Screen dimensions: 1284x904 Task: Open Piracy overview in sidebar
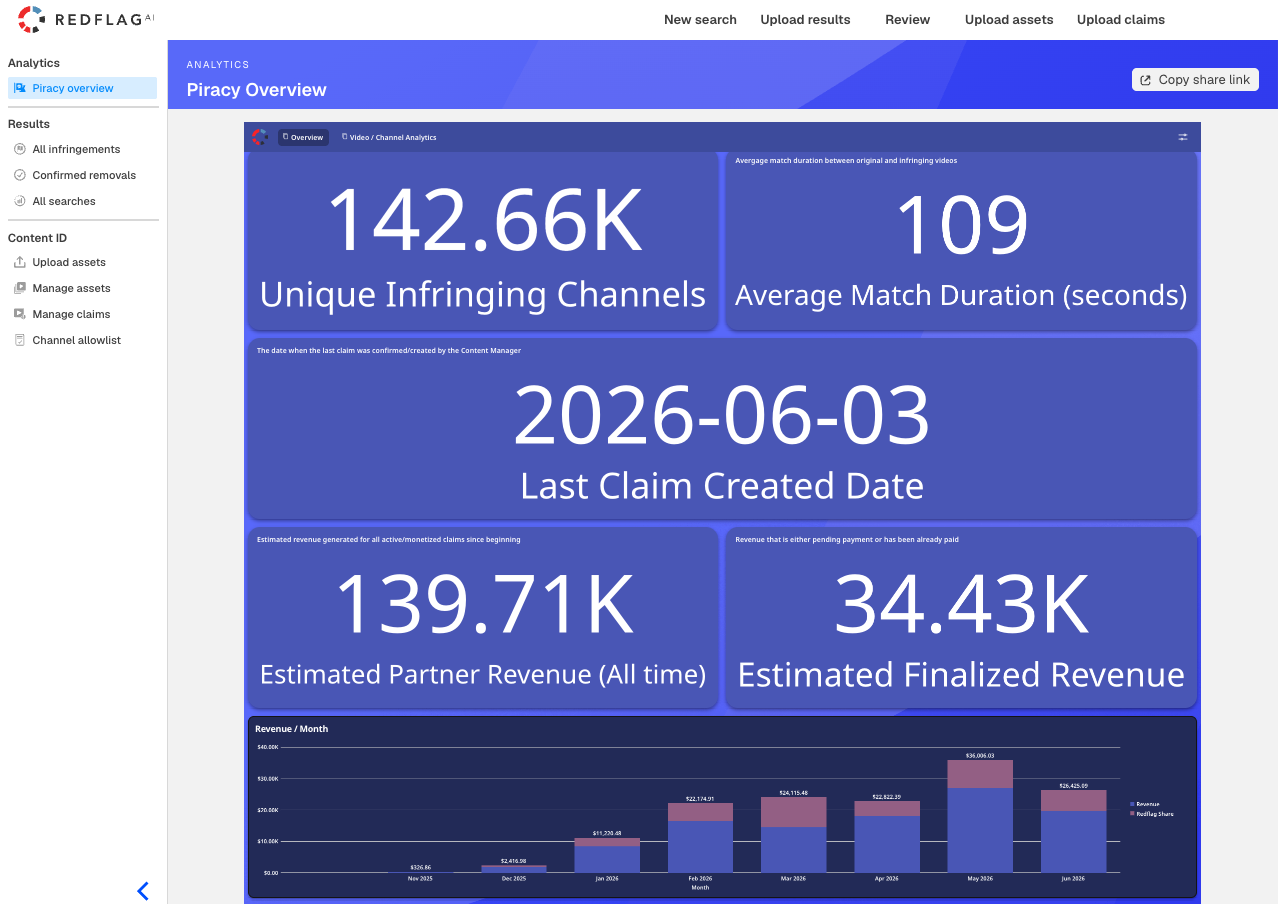point(82,88)
